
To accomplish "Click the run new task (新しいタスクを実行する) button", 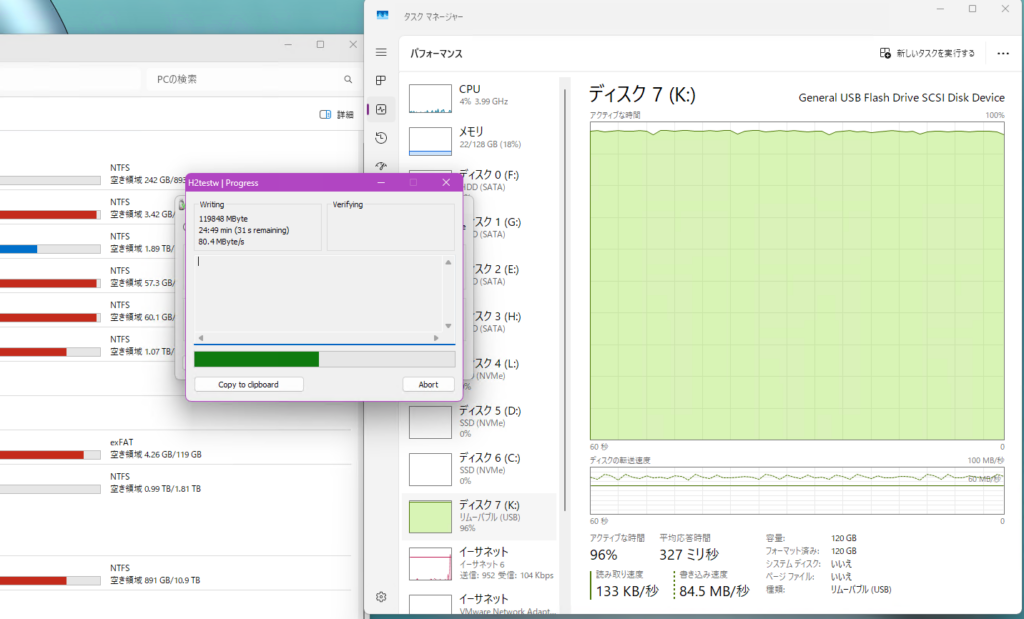I will 927,53.
